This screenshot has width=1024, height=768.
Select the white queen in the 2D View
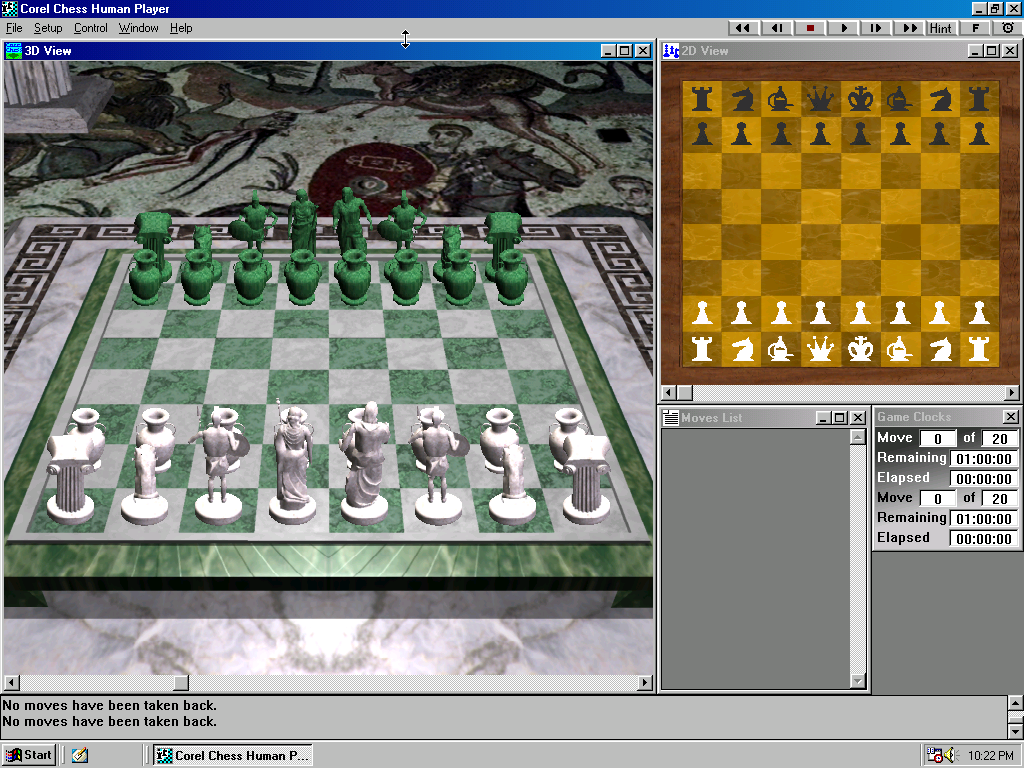(x=820, y=349)
